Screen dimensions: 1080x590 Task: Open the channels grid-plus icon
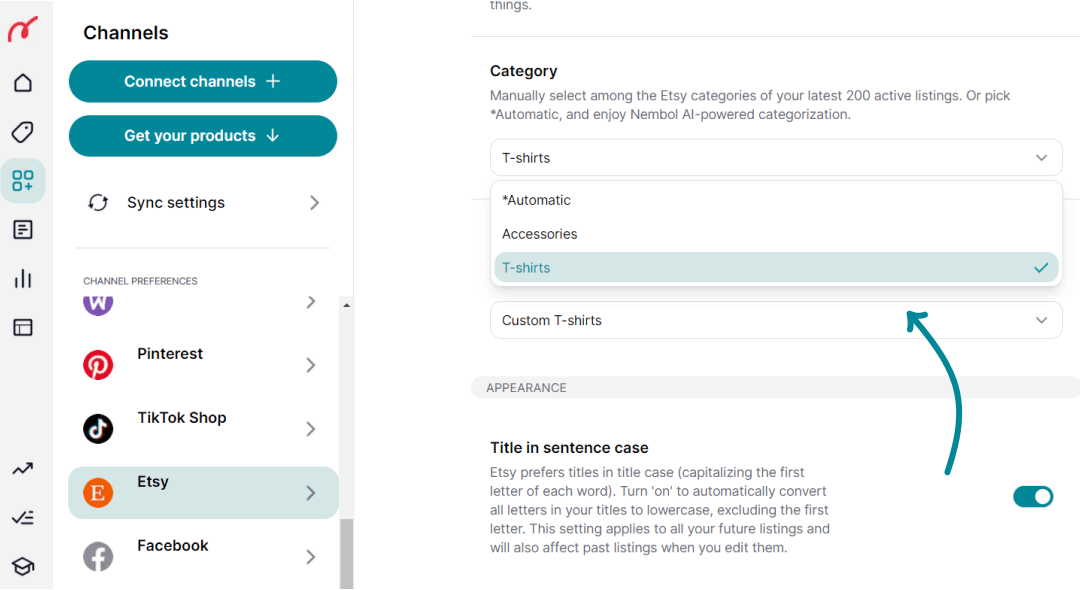pos(23,180)
